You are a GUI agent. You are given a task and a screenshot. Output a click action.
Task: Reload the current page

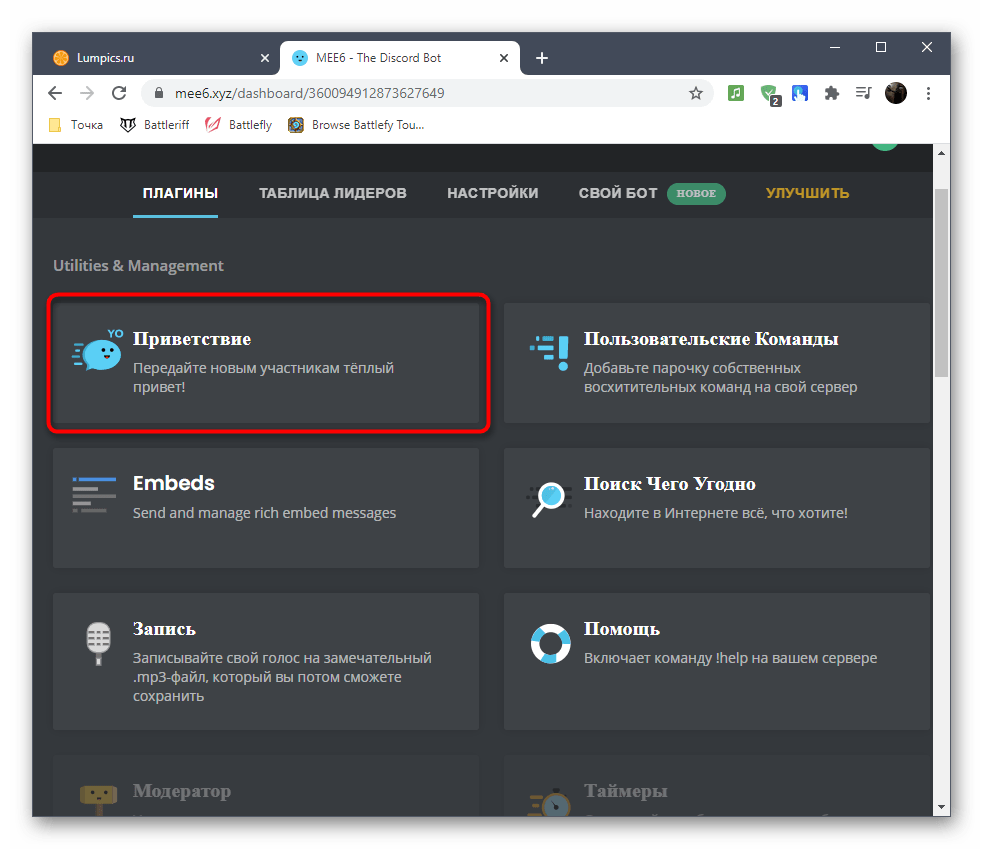119,93
